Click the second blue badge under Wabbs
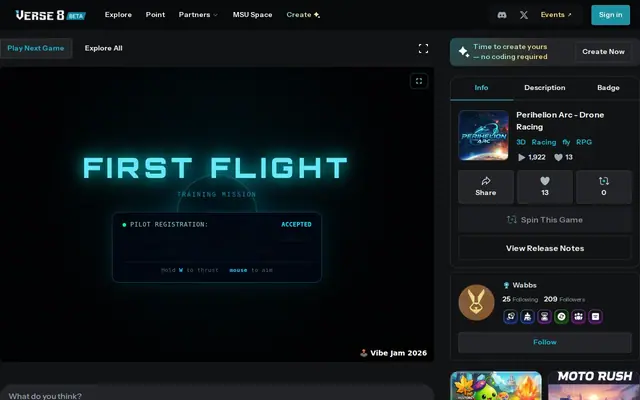The image size is (640, 400). 527,316
